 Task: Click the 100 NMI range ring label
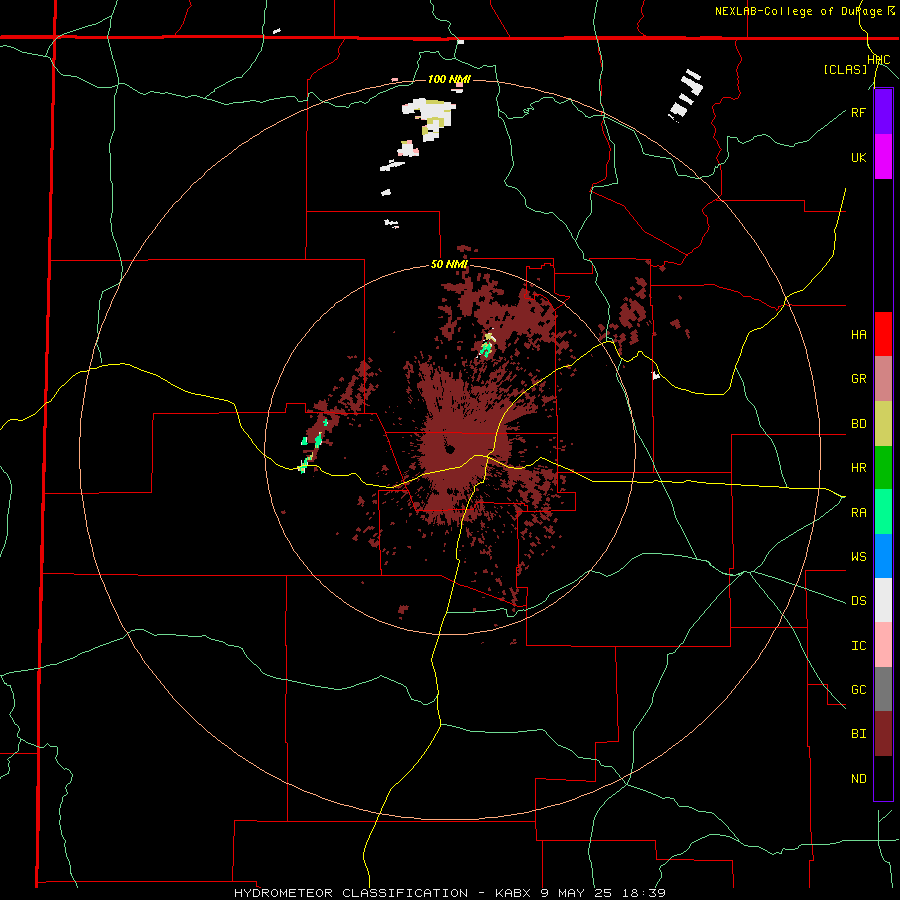(449, 79)
